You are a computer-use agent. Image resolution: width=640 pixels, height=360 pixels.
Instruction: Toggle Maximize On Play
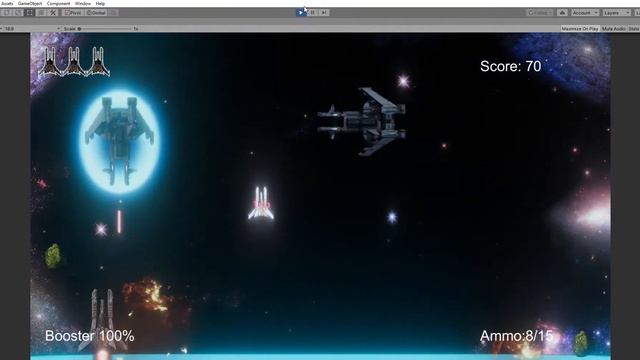(580, 29)
